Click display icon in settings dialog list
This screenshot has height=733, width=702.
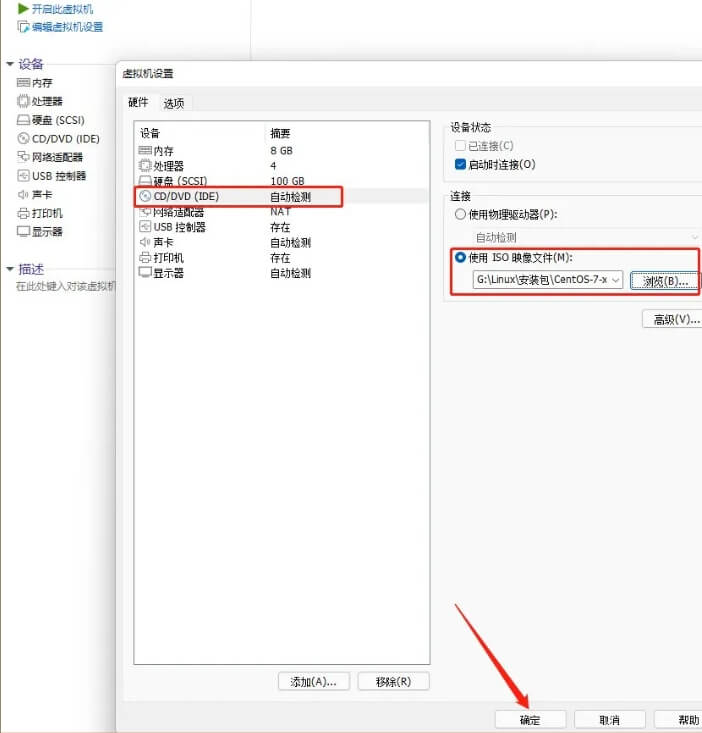coord(145,273)
